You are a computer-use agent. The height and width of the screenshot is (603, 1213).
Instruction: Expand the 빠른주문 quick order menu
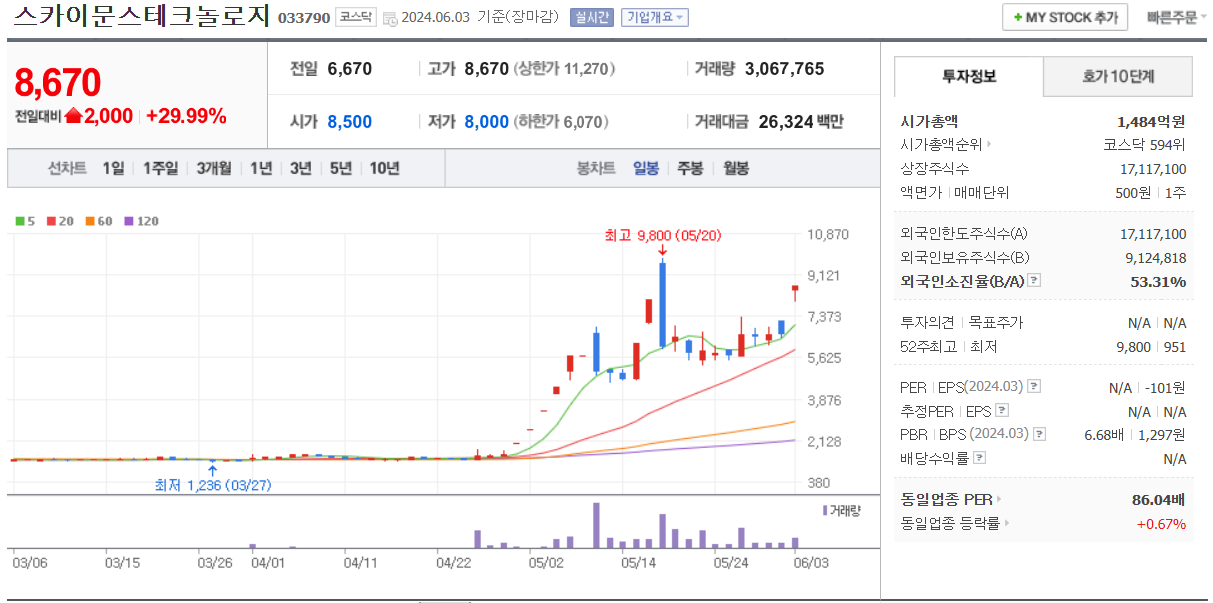pyautogui.click(x=1176, y=18)
